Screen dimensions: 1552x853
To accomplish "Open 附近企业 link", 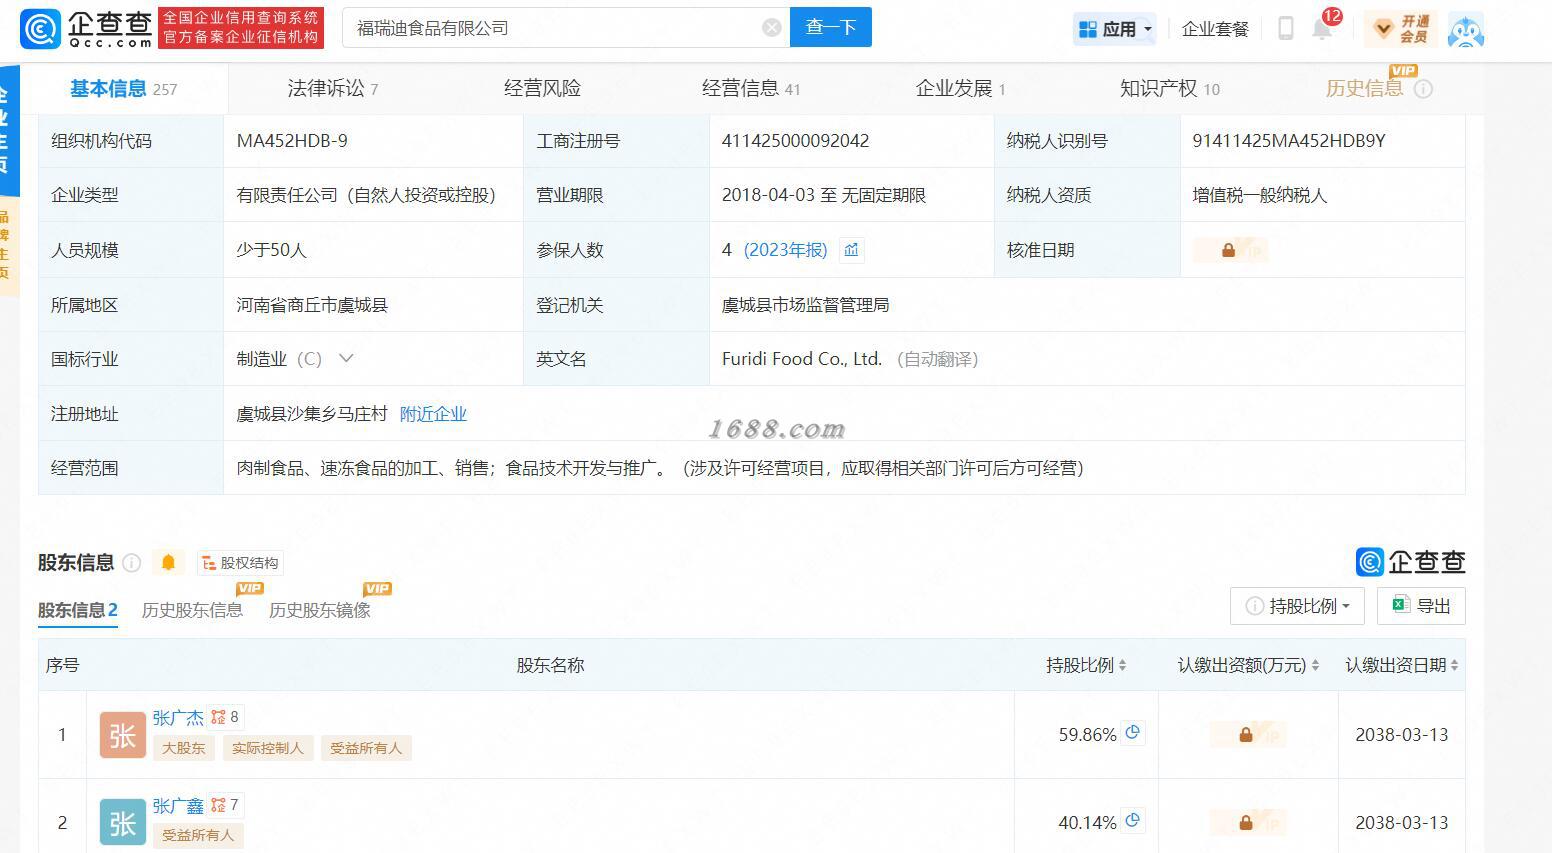I will coord(433,414).
